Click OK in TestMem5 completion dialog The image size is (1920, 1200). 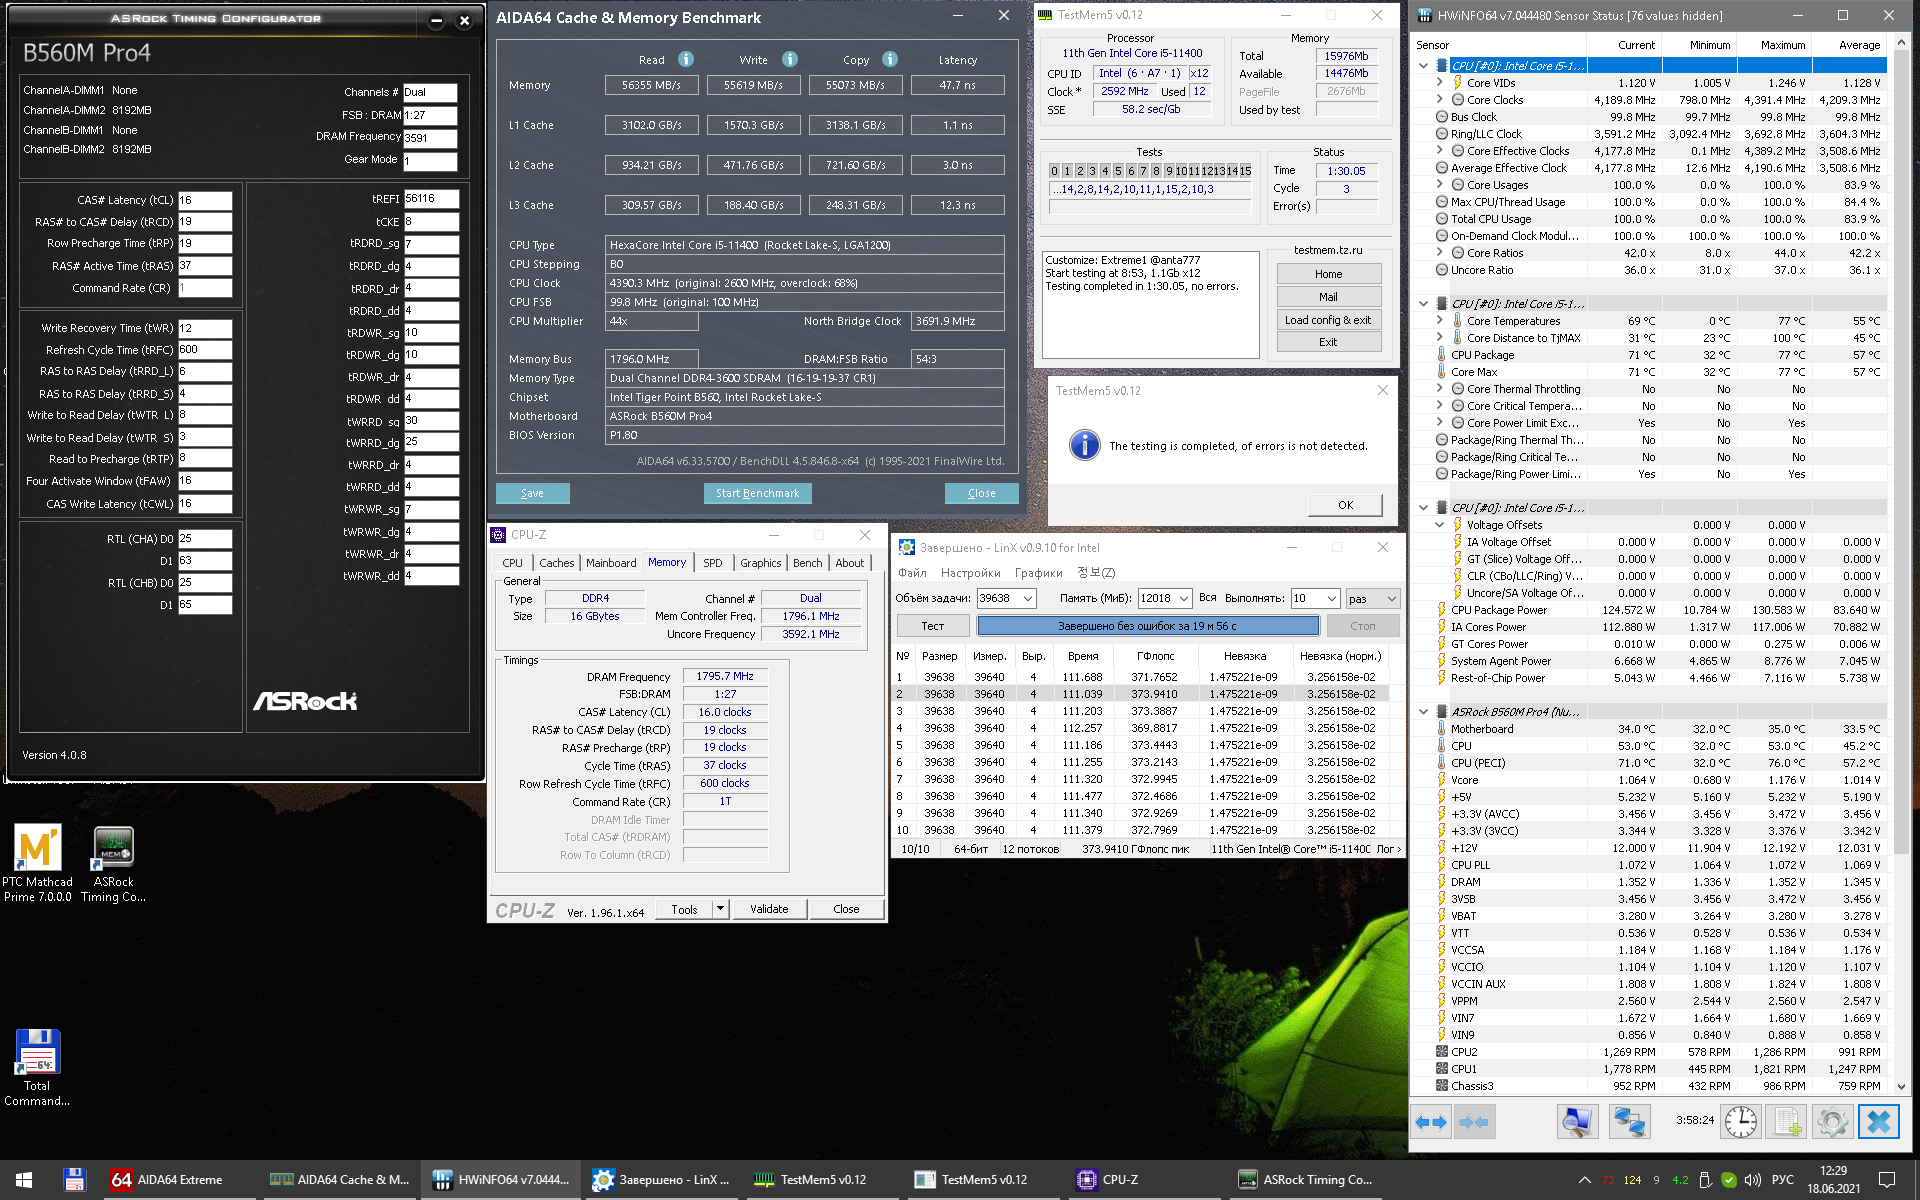[x=1345, y=505]
